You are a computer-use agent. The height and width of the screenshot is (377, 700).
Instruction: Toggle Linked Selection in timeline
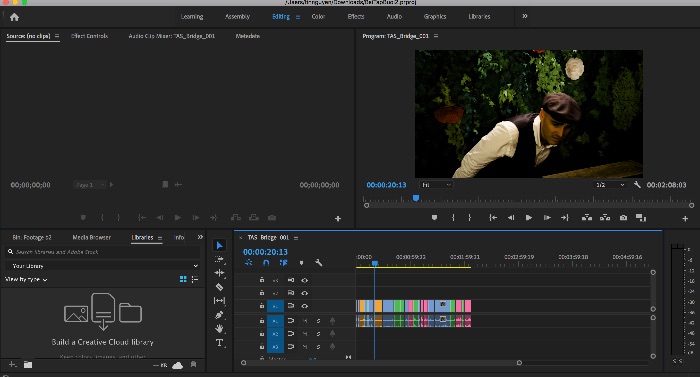[x=283, y=263]
